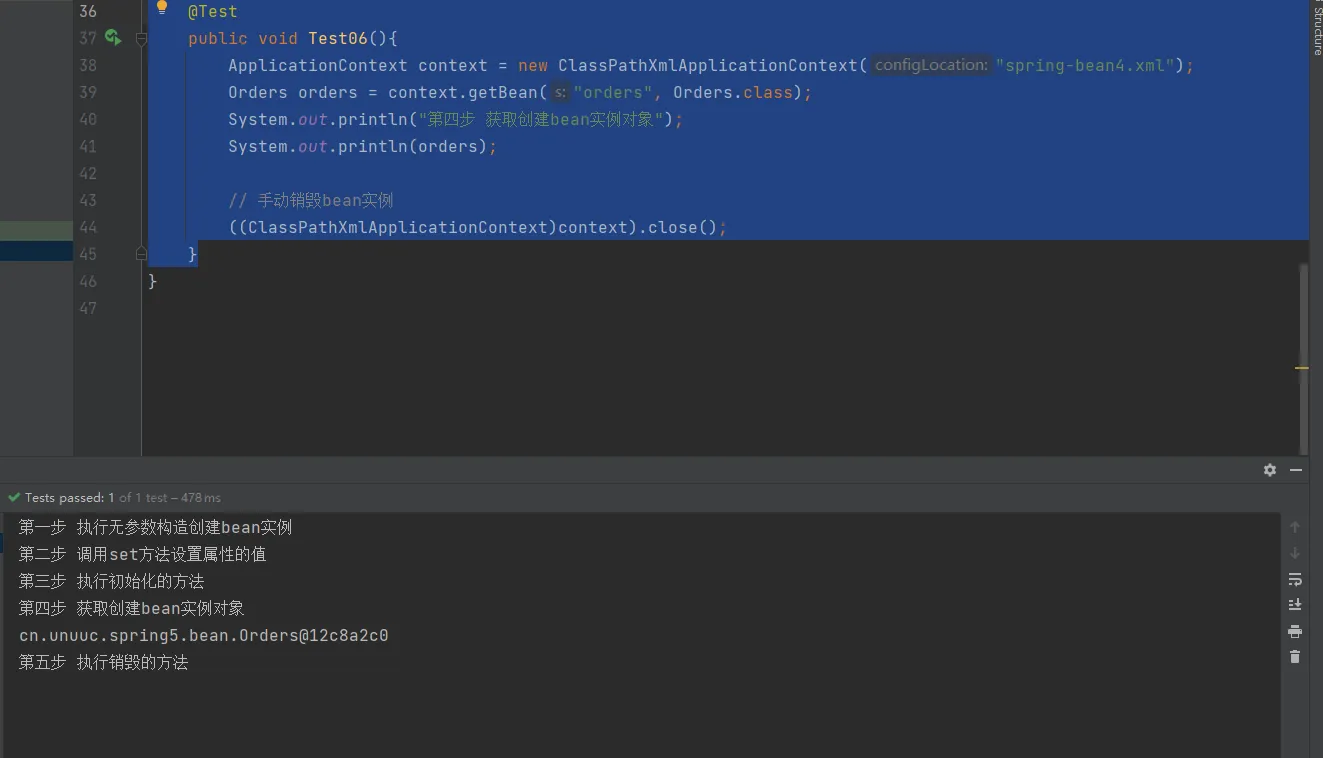
Task: Click line number 46 in the gutter
Action: [88, 281]
